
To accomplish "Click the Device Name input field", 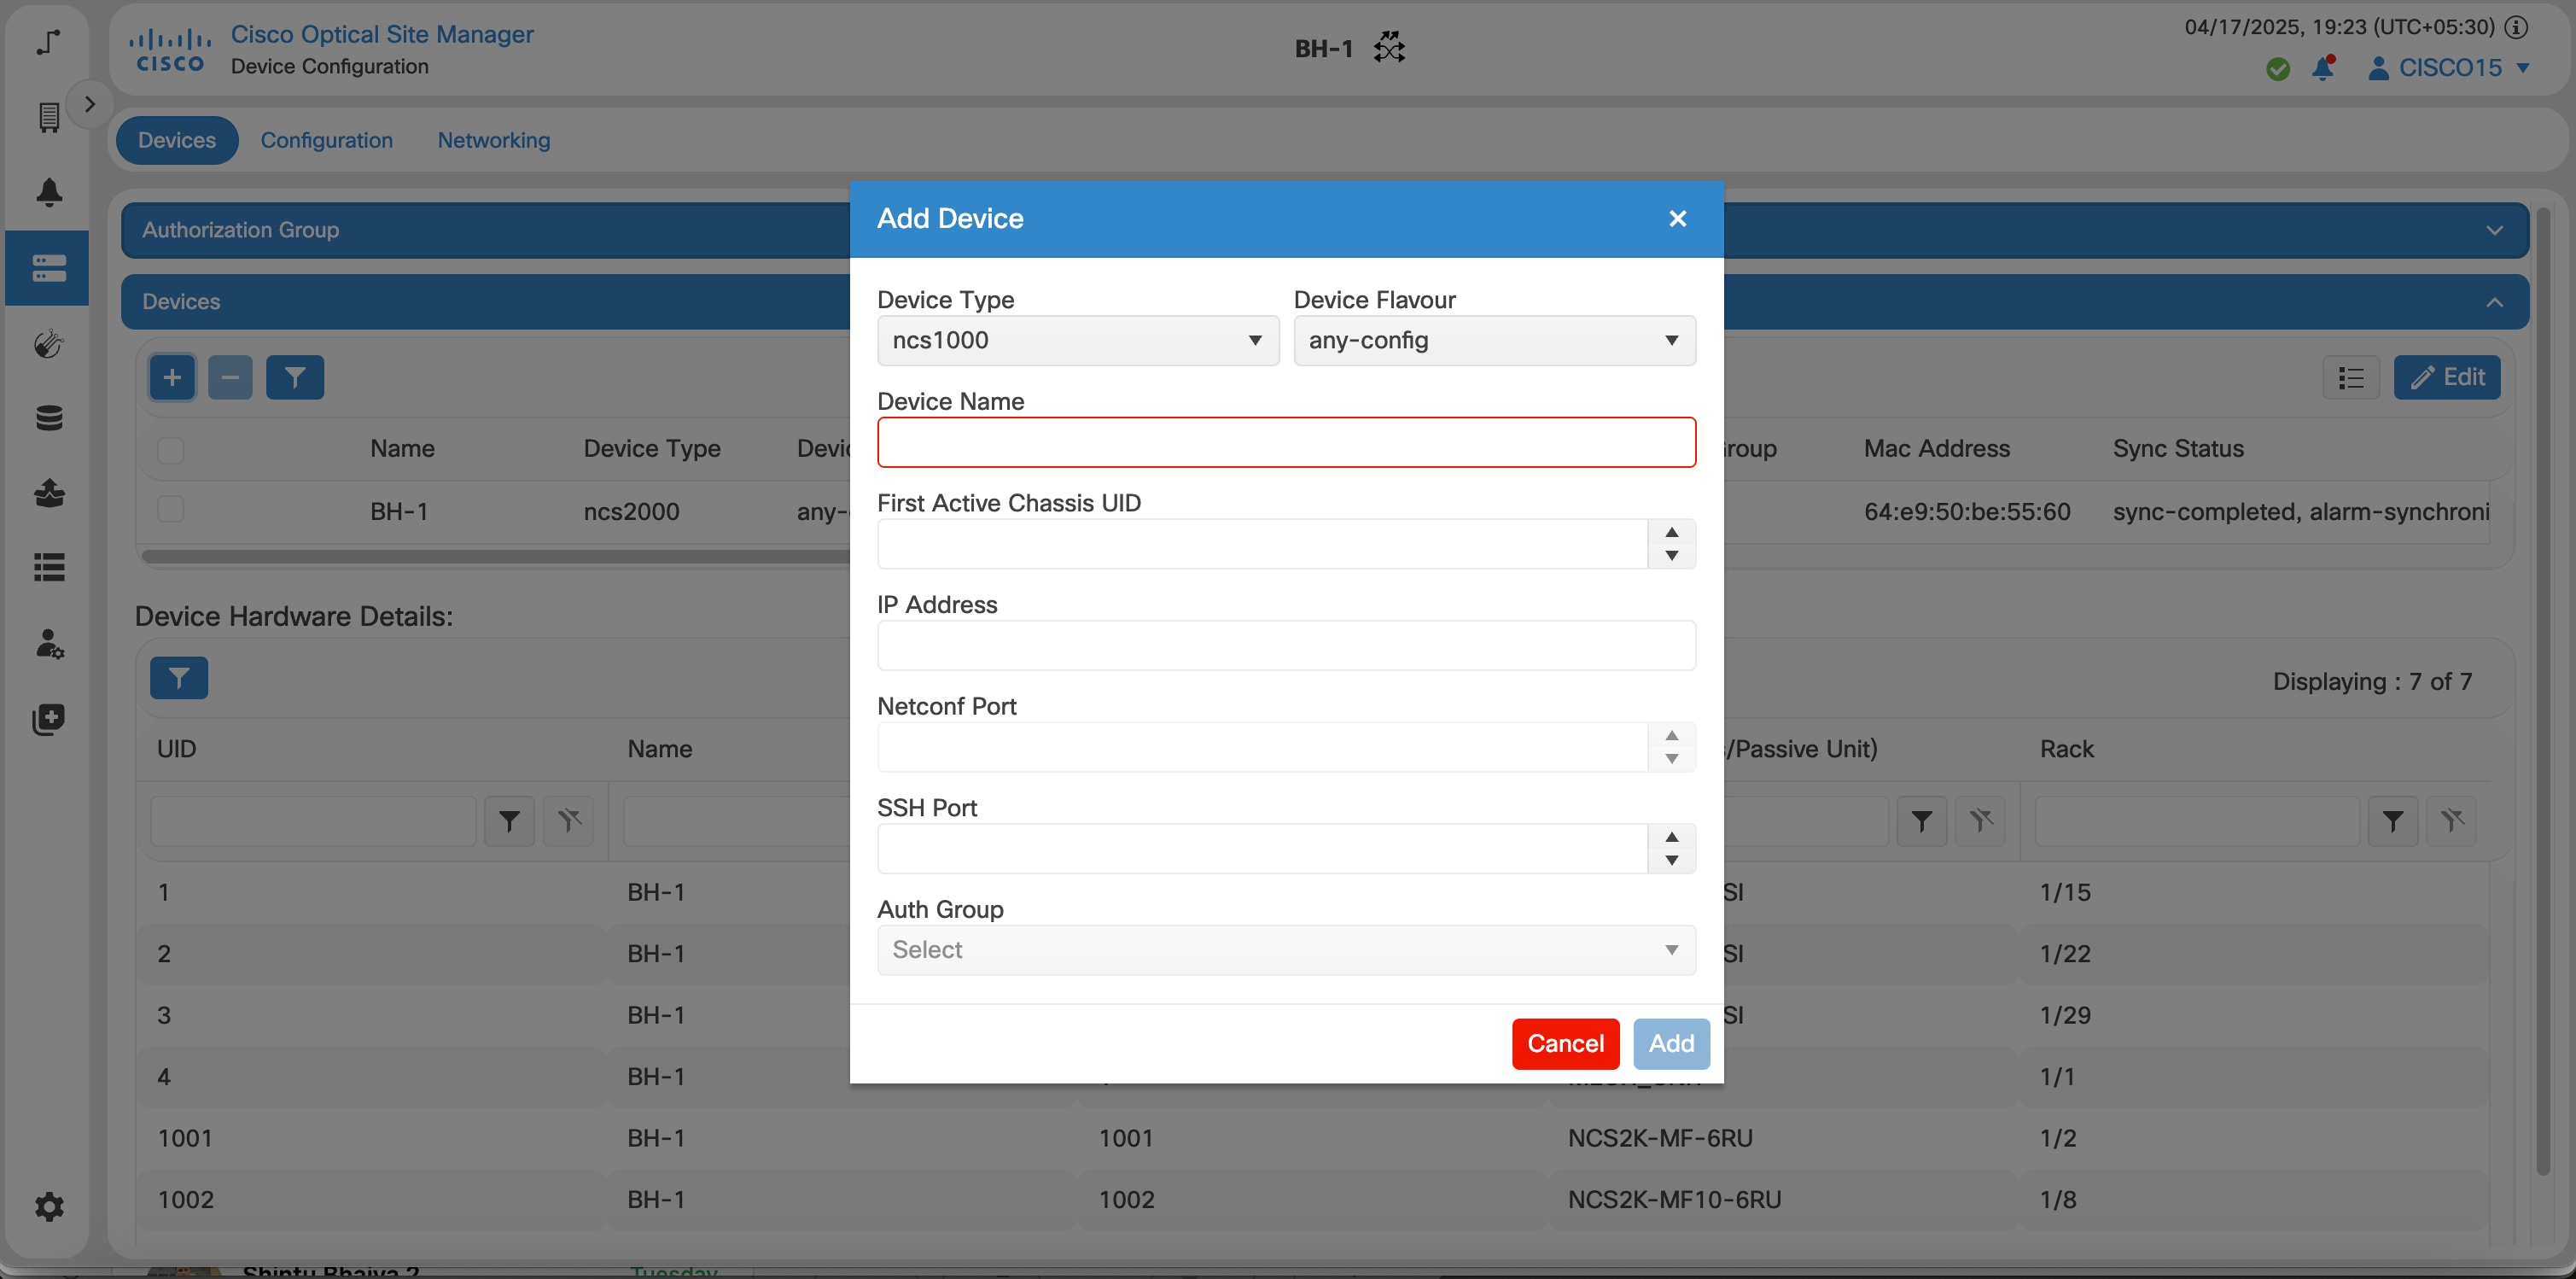I will pos(1286,442).
